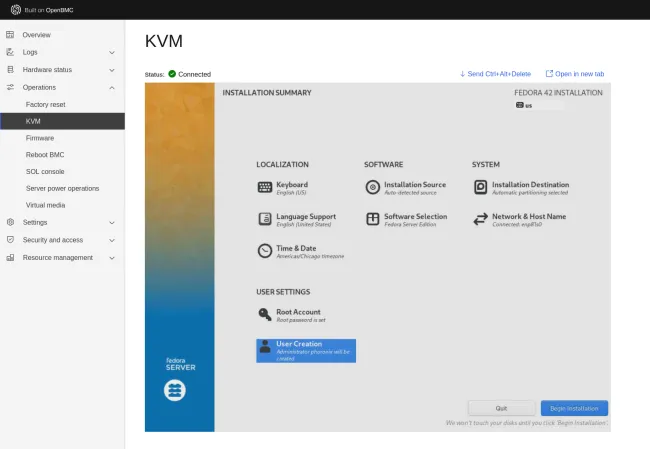The height and width of the screenshot is (449, 650).
Task: Expand Security and access section
Action: pyautogui.click(x=111, y=240)
